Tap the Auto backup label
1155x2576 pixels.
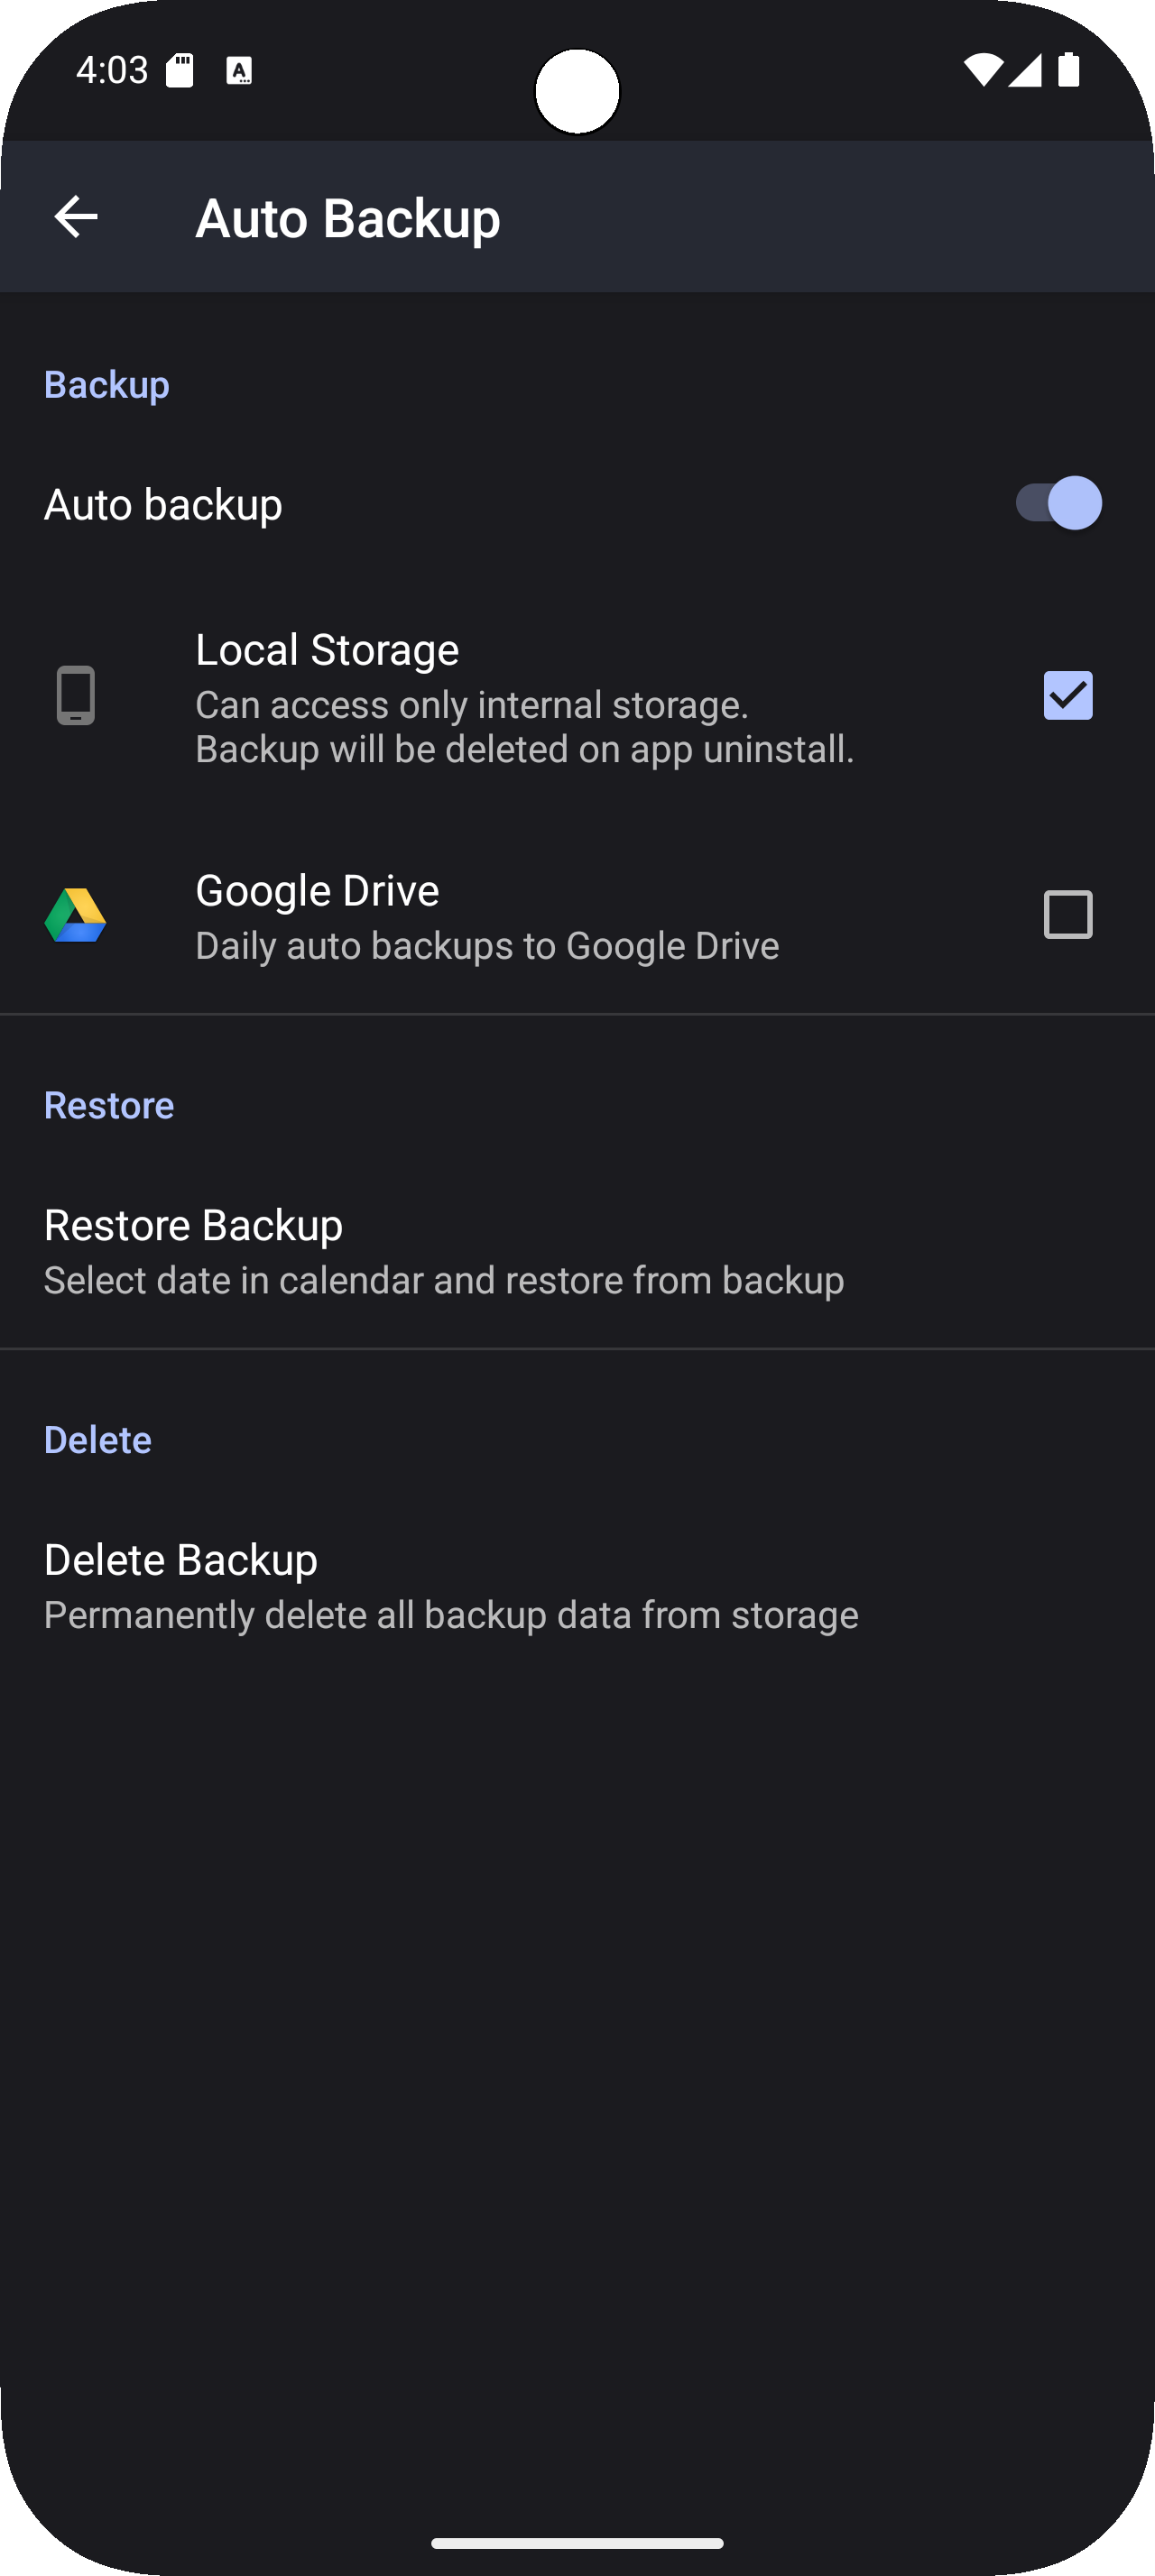(x=163, y=504)
